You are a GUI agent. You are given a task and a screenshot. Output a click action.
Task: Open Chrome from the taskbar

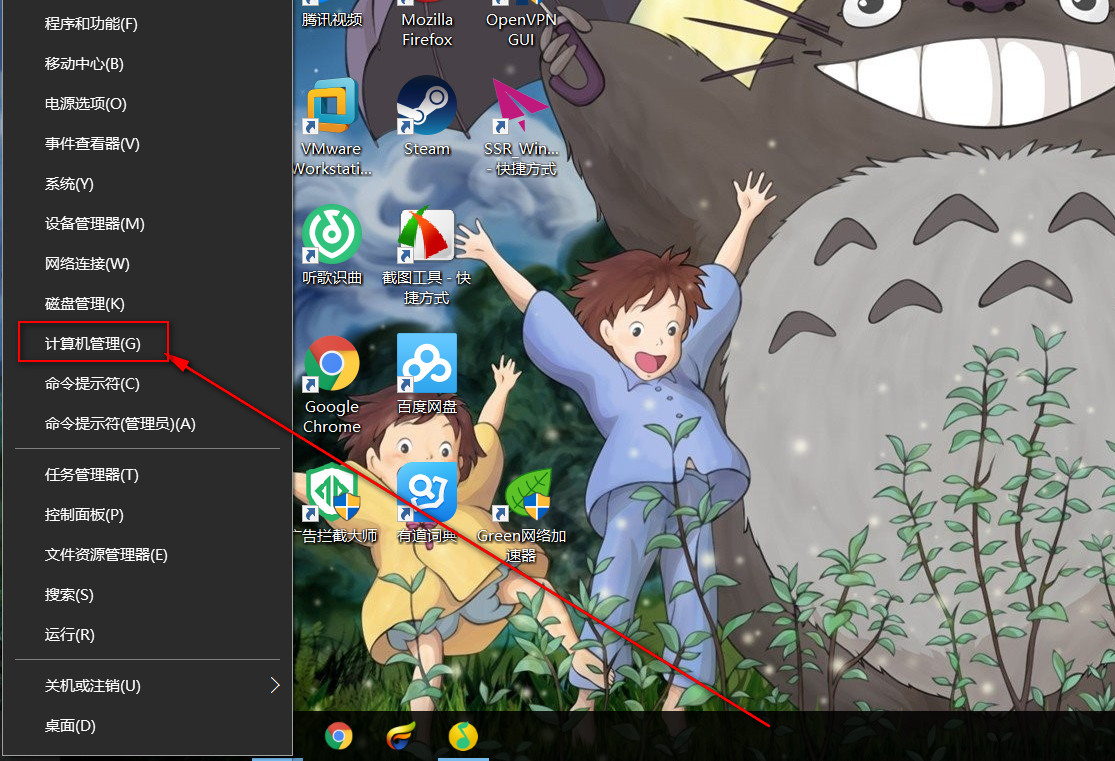coord(338,736)
